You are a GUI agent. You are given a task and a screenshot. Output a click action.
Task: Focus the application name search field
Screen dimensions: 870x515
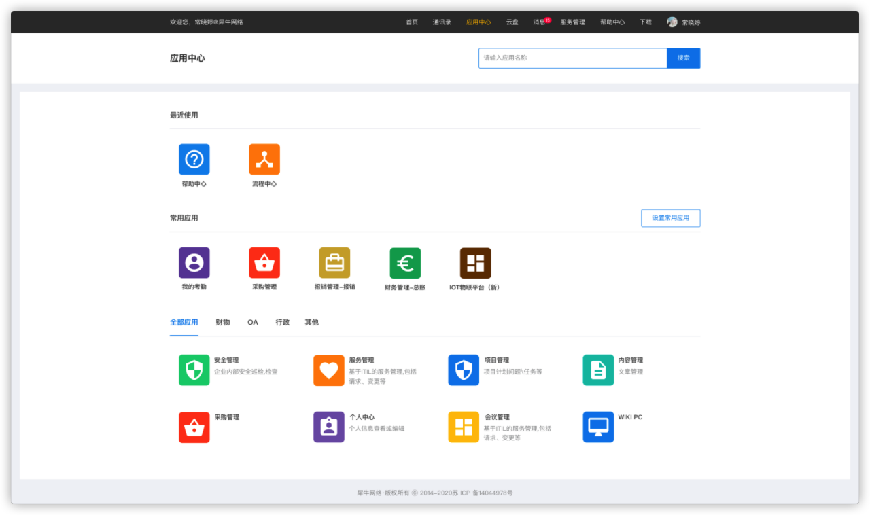click(x=573, y=58)
